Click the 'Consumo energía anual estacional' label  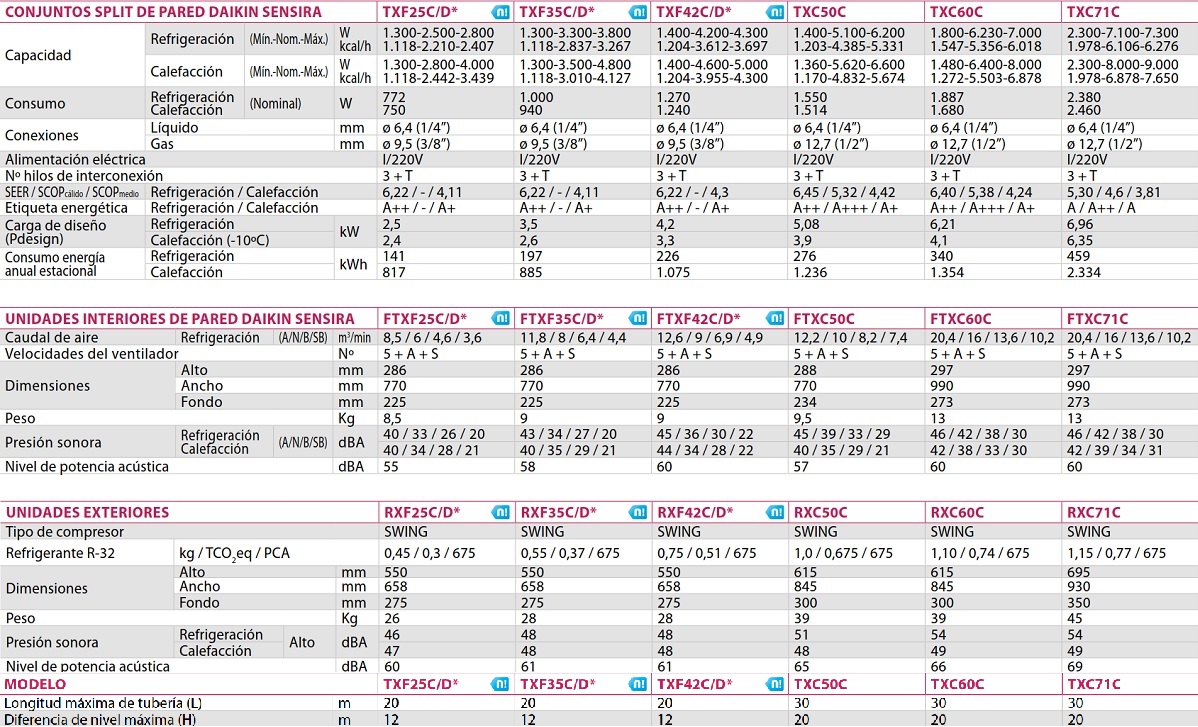[x=55, y=264]
